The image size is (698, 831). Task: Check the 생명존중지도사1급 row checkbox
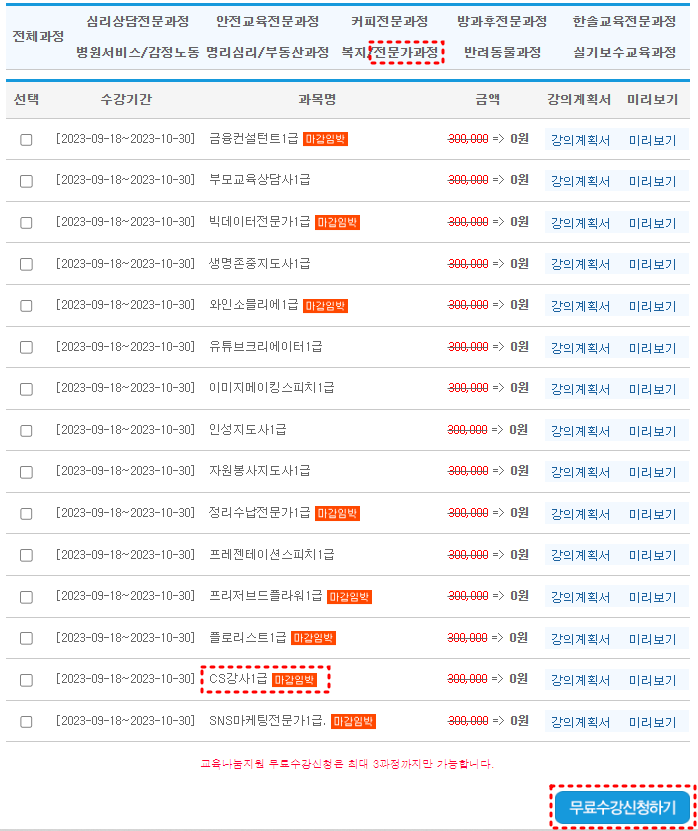(x=26, y=264)
